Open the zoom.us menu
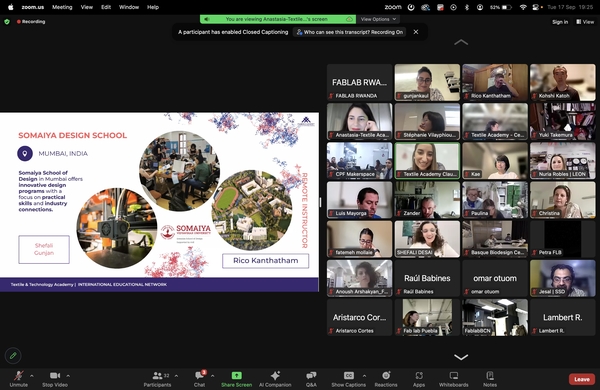The height and width of the screenshot is (390, 600). tap(33, 7)
